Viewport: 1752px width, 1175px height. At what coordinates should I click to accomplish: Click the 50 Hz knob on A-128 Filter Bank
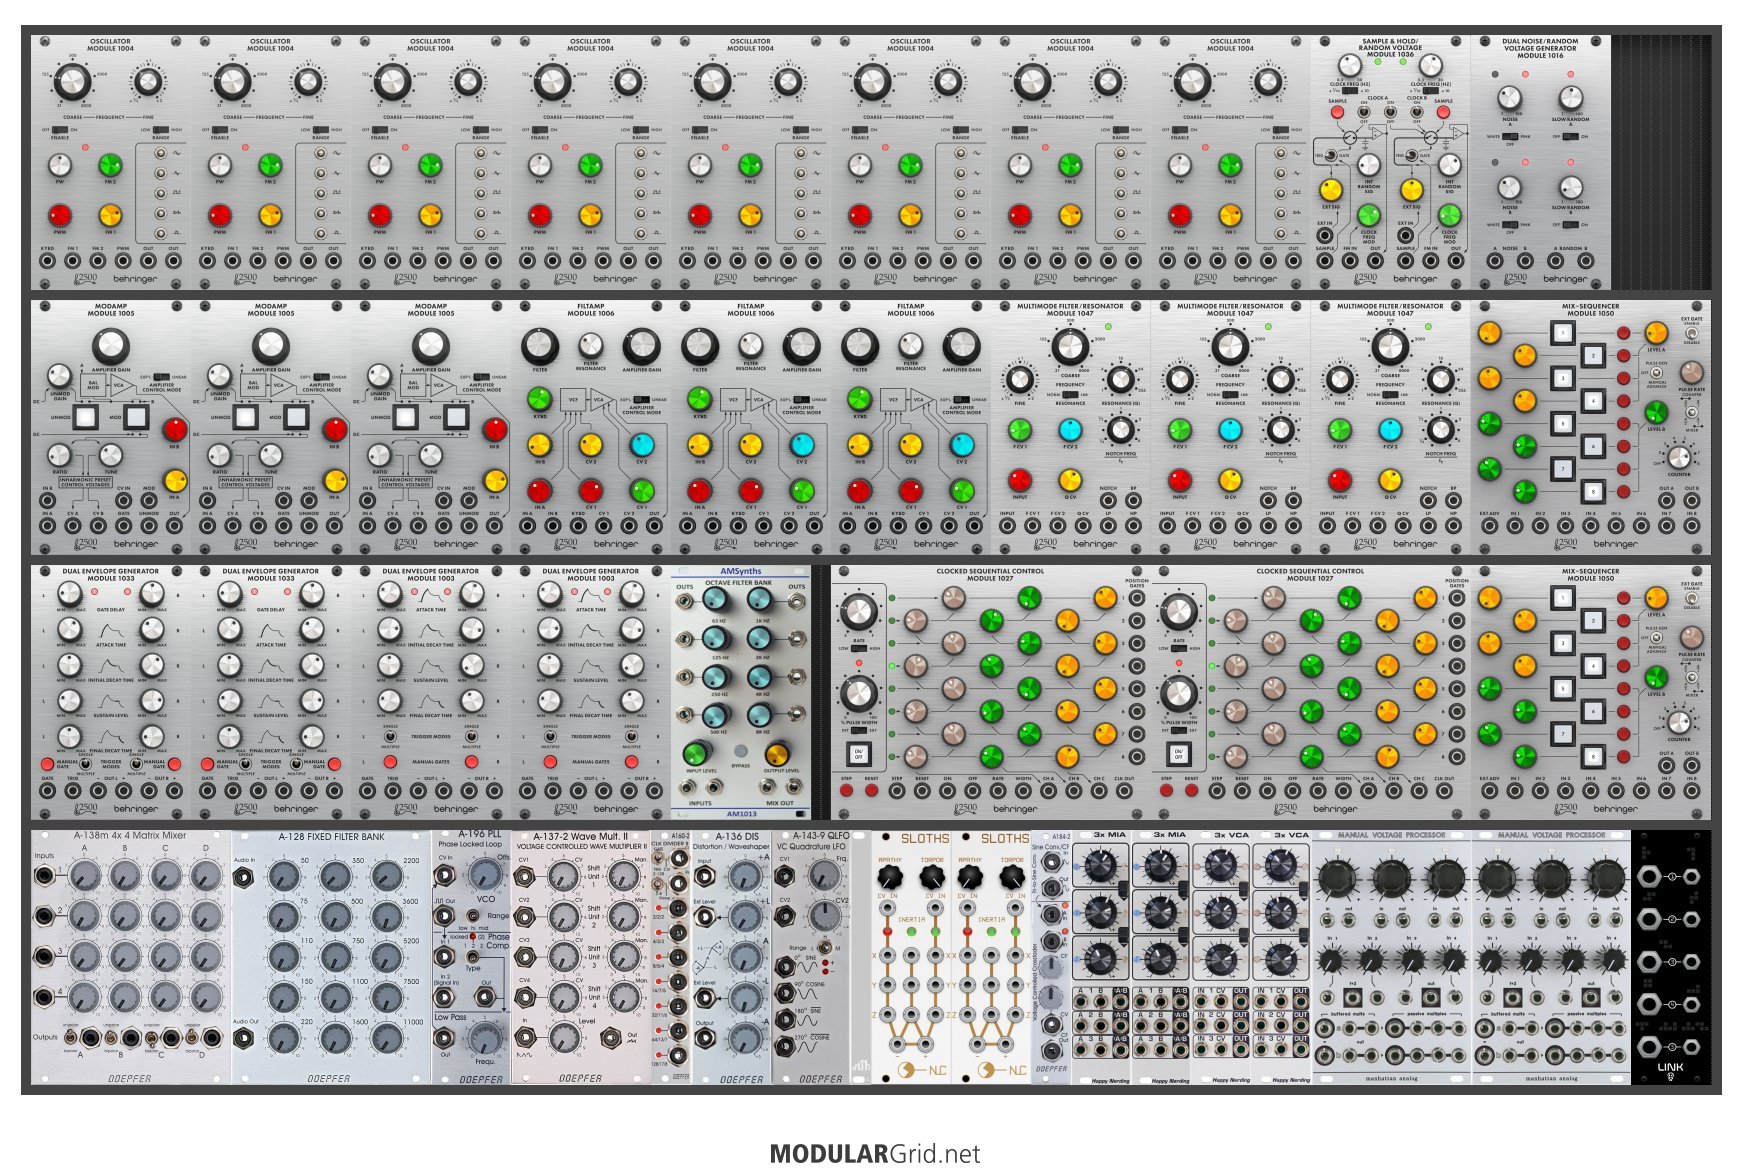coord(284,878)
